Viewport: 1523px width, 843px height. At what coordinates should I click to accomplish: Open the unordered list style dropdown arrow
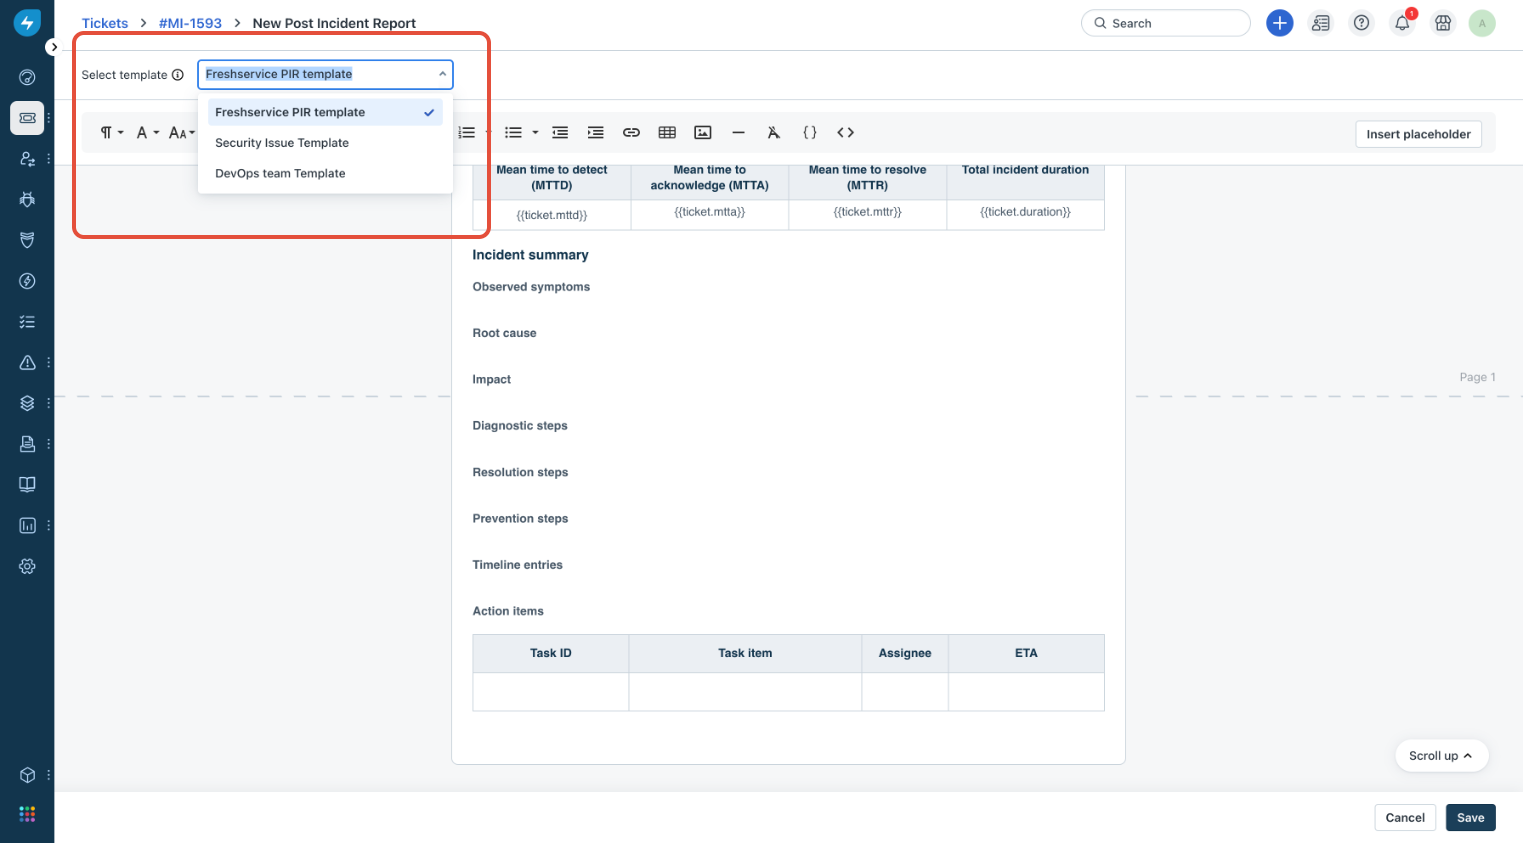[535, 132]
